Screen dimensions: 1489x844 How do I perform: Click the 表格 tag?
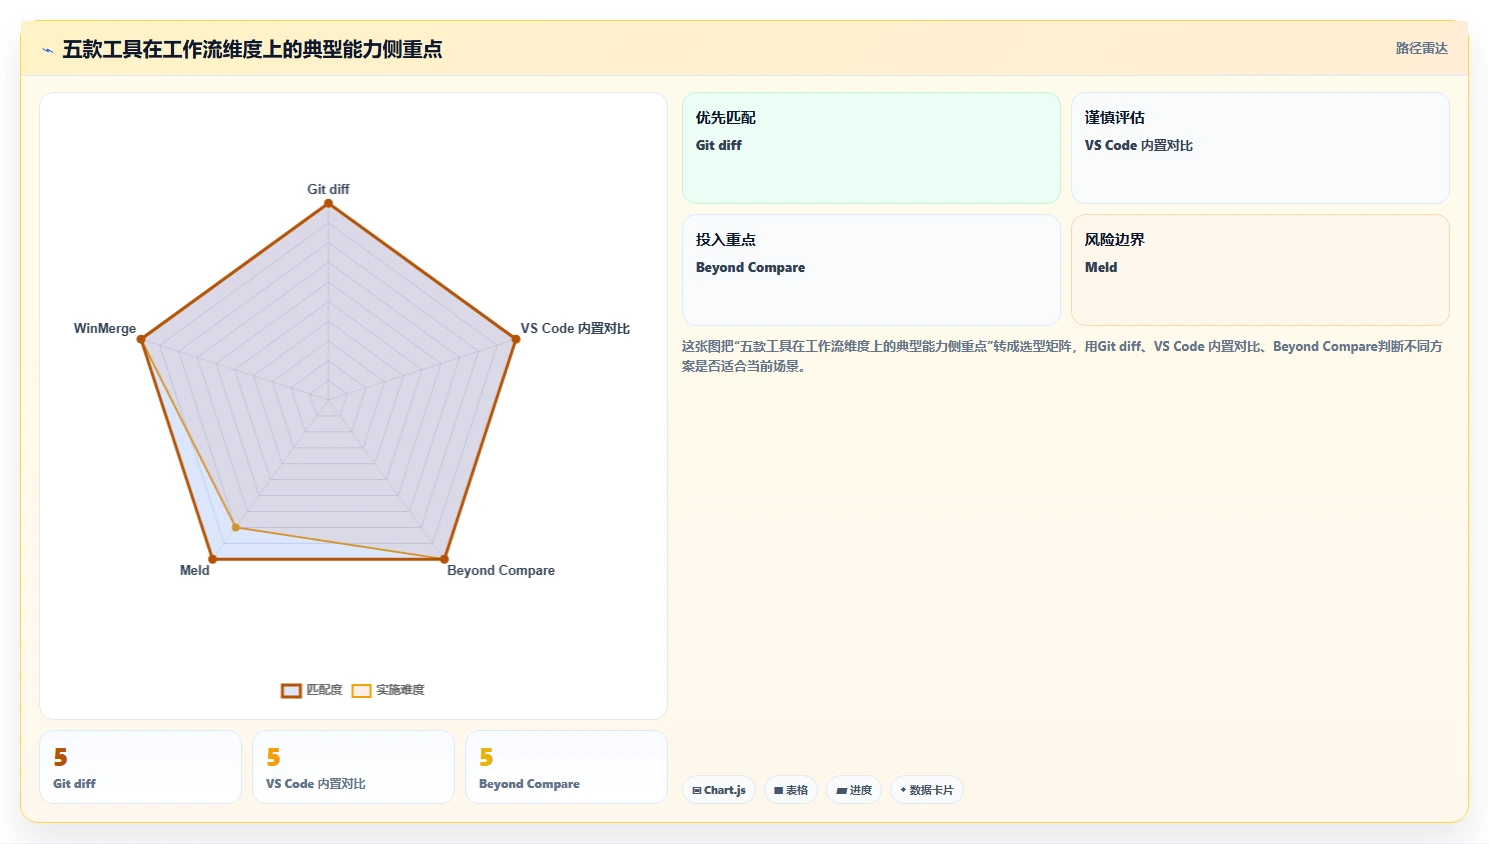tap(791, 790)
